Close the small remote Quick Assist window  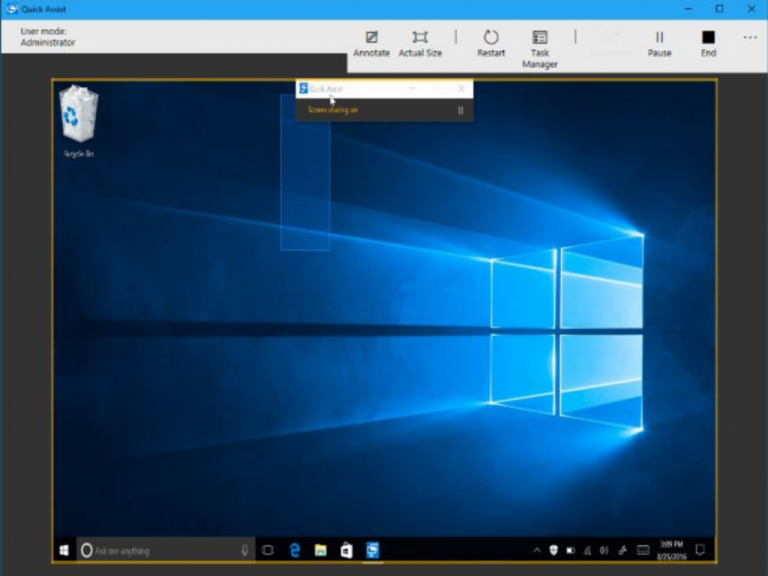point(461,89)
